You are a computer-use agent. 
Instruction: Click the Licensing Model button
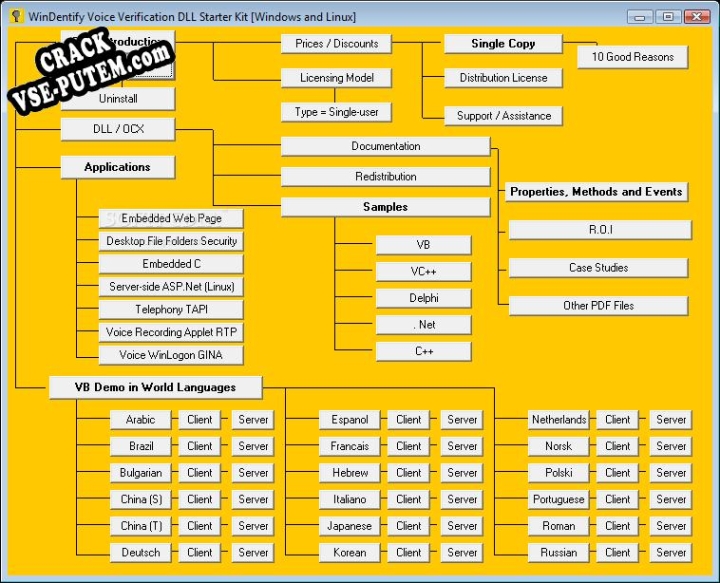(x=336, y=78)
